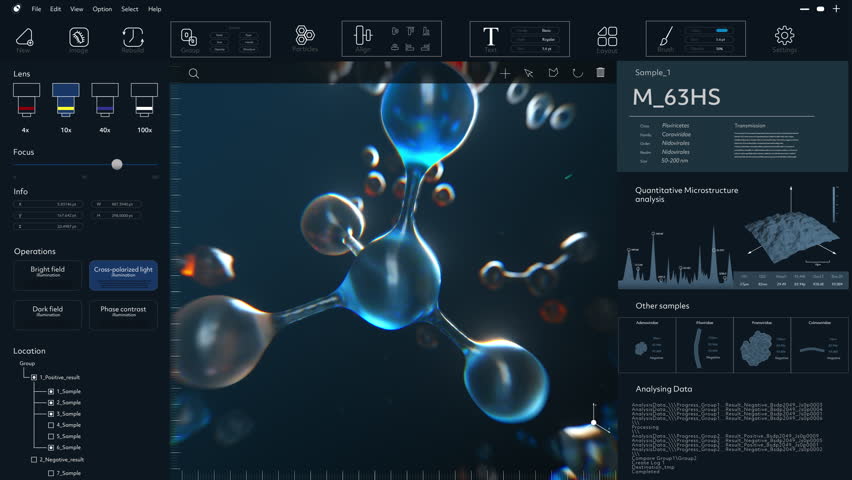Click the Focus slider handle
This screenshot has width=852, height=480.
pyautogui.click(x=117, y=164)
